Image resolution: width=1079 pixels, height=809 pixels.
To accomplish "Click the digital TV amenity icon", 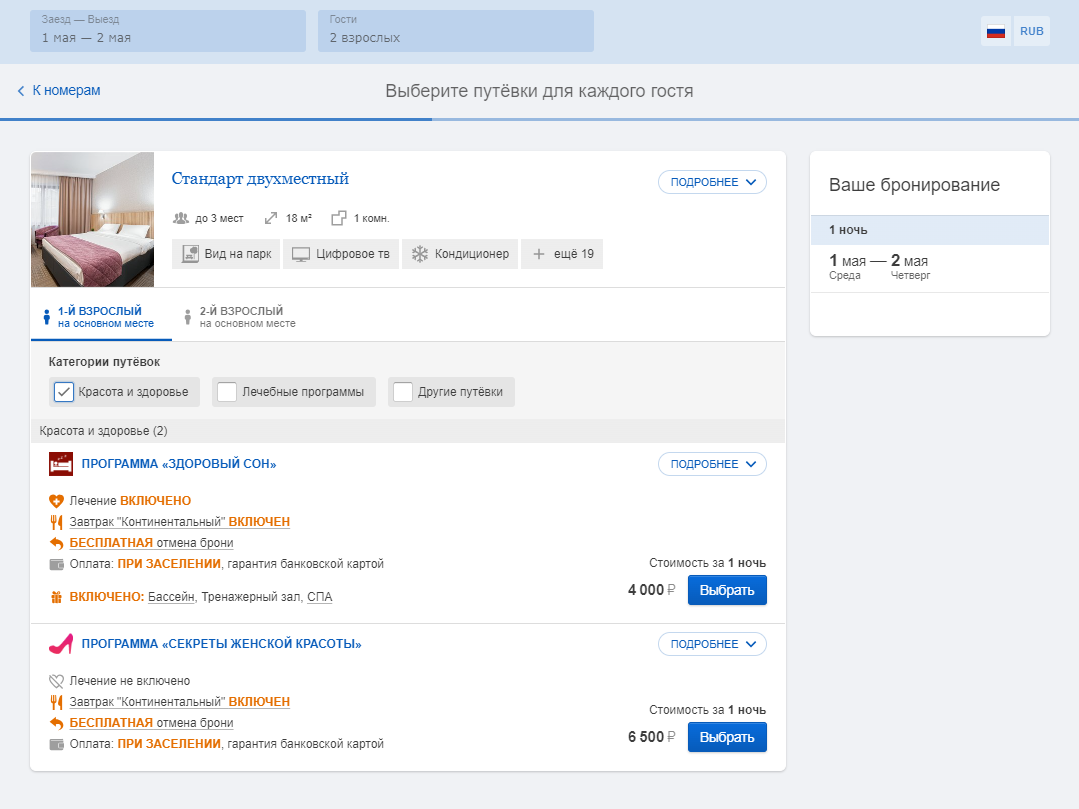I will coord(301,254).
